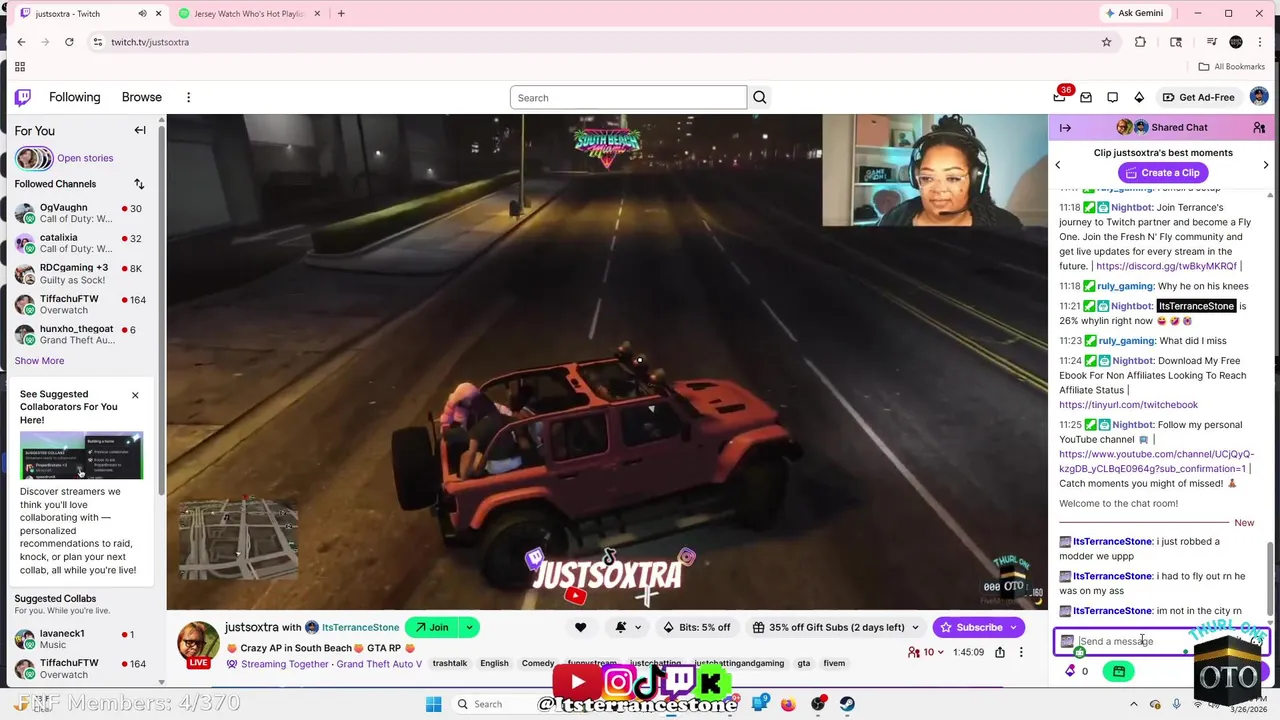Open the notification bell dropdown
The image size is (1280, 720).
coord(627,627)
